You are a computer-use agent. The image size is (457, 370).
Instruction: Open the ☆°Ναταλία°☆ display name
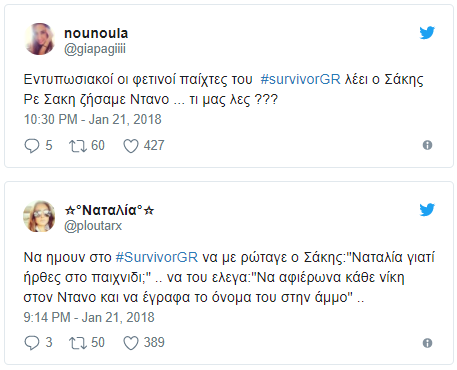[x=109, y=210]
